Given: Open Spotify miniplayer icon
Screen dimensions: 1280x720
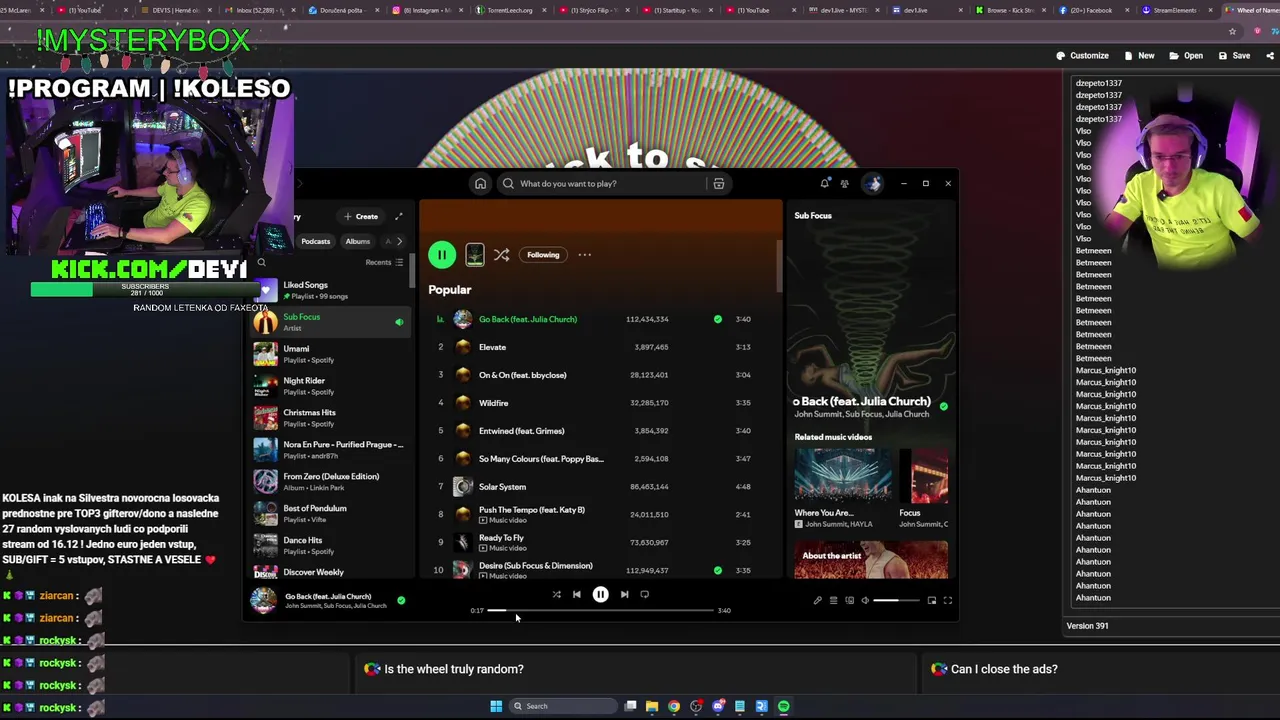Looking at the screenshot, I should tap(931, 601).
